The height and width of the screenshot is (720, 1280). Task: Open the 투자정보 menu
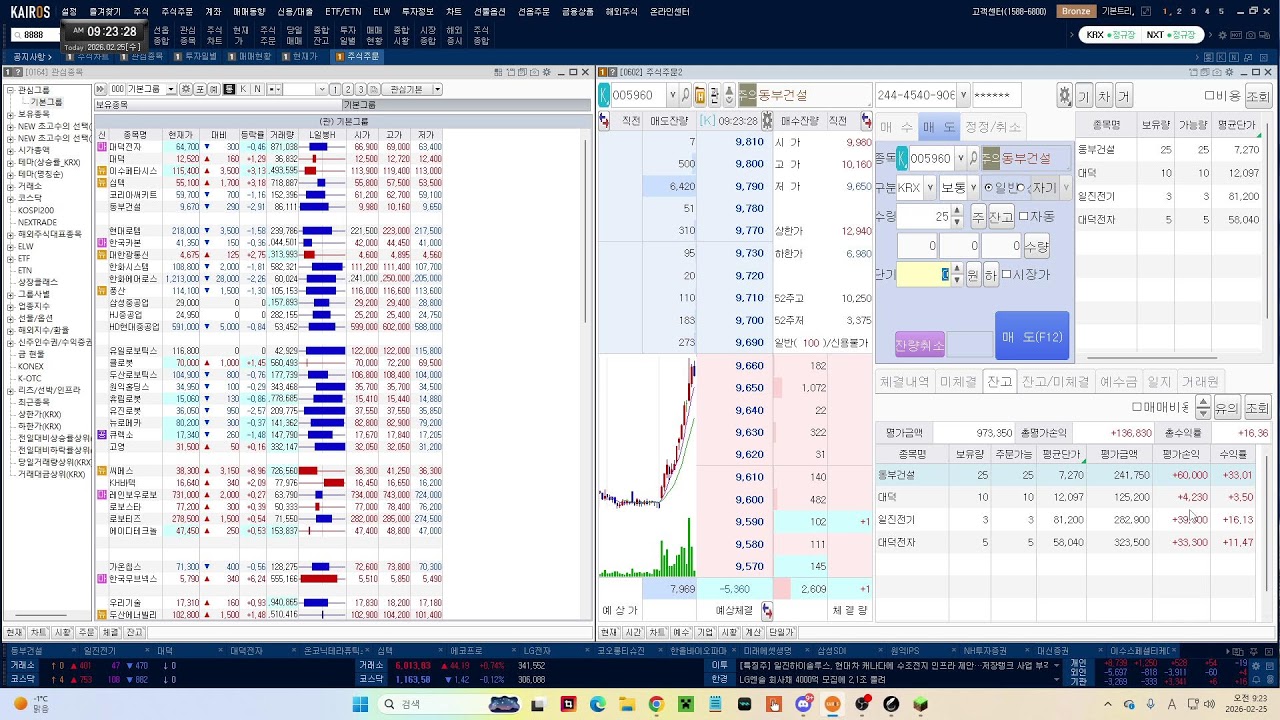click(x=418, y=11)
